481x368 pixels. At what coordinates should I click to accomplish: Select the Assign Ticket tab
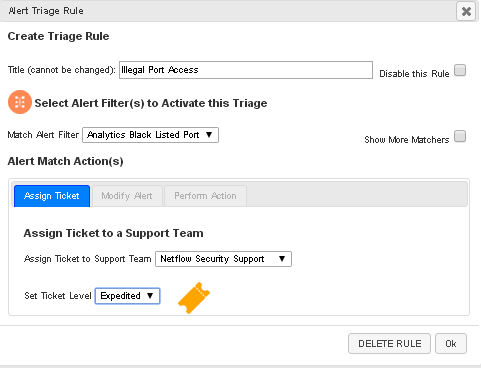coord(52,196)
